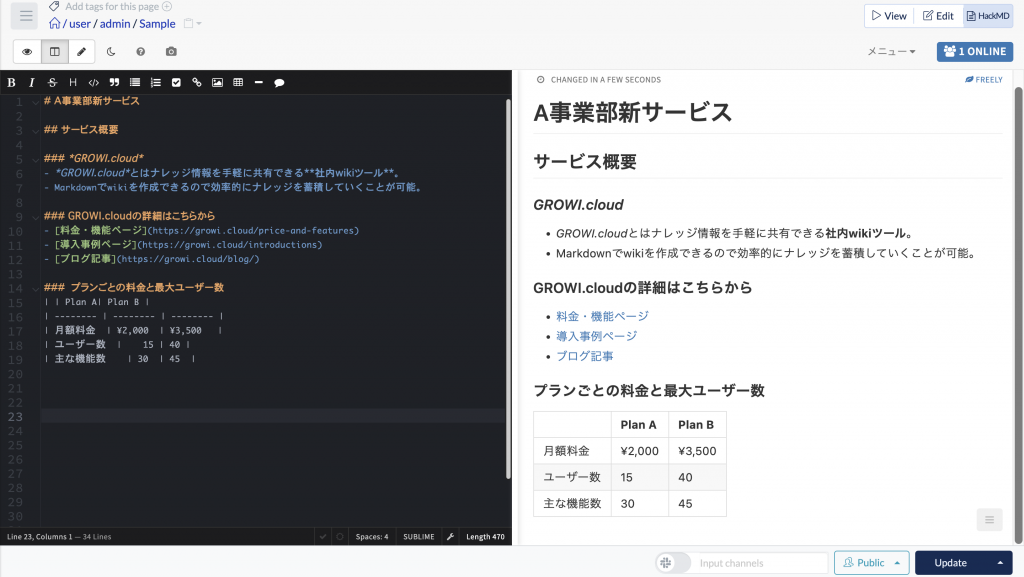Collapse the fold arrow on editor line 1
The image size is (1024, 577).
35,102
